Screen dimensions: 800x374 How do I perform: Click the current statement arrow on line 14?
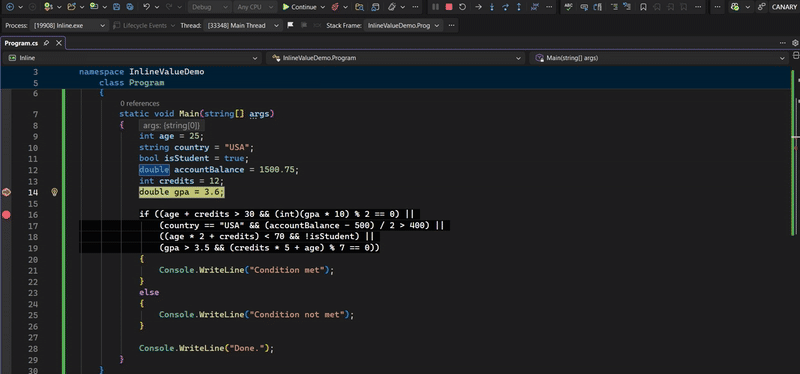pyautogui.click(x=6, y=192)
